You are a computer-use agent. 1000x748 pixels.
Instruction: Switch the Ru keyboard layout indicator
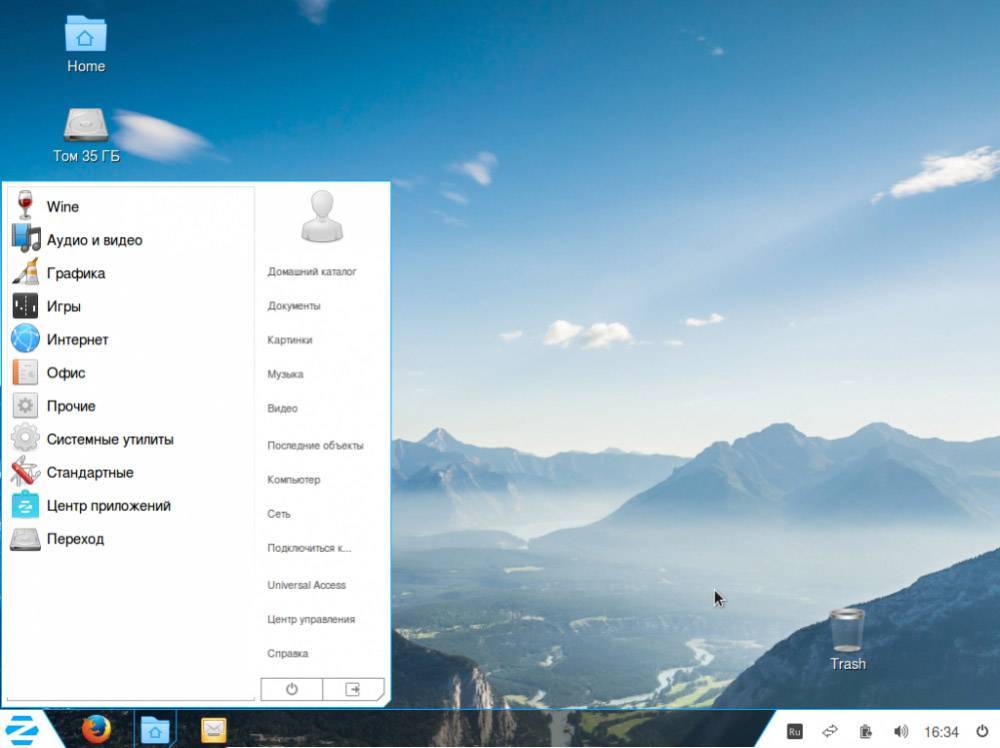coord(795,731)
